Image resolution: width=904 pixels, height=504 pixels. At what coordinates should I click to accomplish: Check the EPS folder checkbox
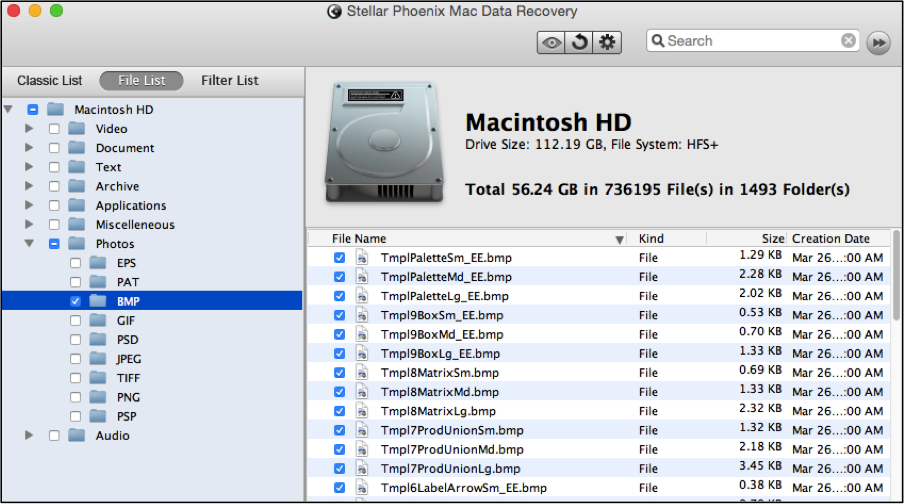[76, 263]
